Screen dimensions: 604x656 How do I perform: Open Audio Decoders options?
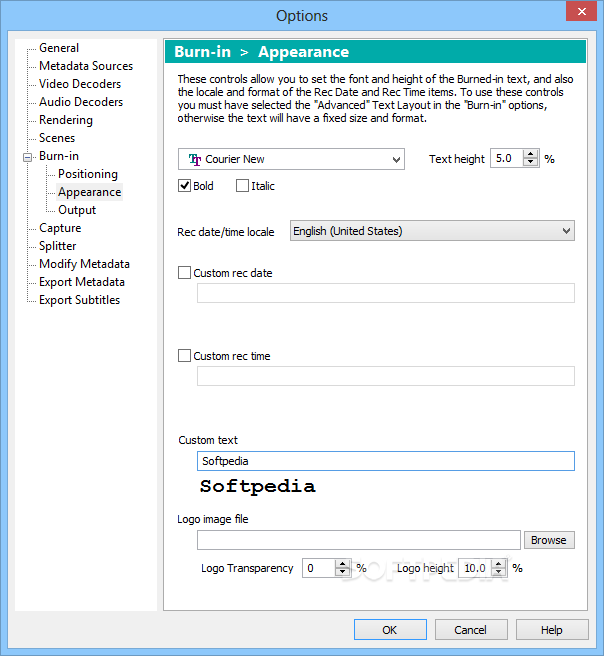(81, 102)
